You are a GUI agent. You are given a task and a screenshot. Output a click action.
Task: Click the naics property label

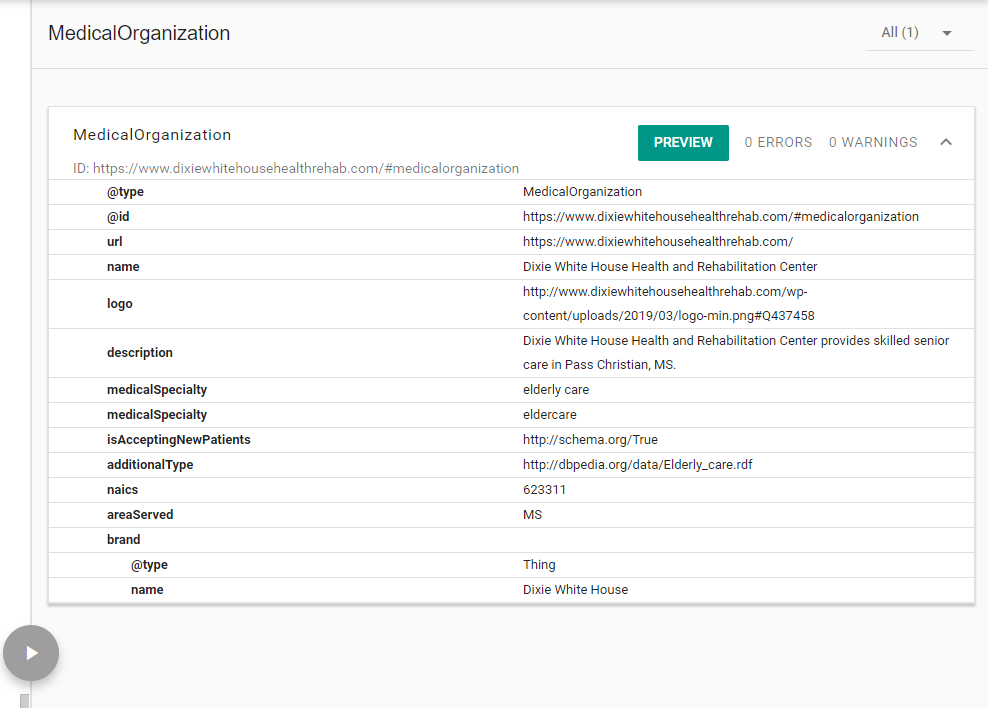122,489
